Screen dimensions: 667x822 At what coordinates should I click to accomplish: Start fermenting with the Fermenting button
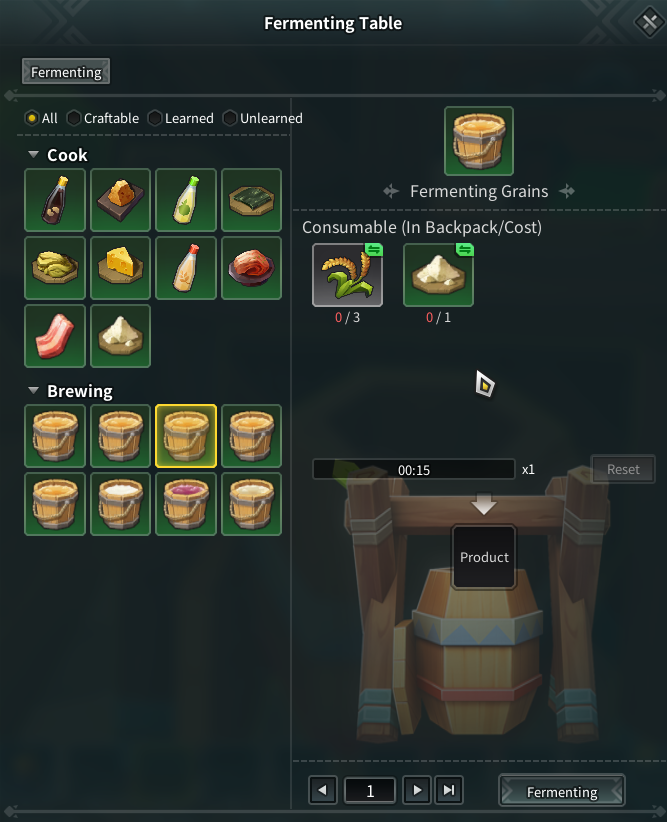click(x=562, y=791)
